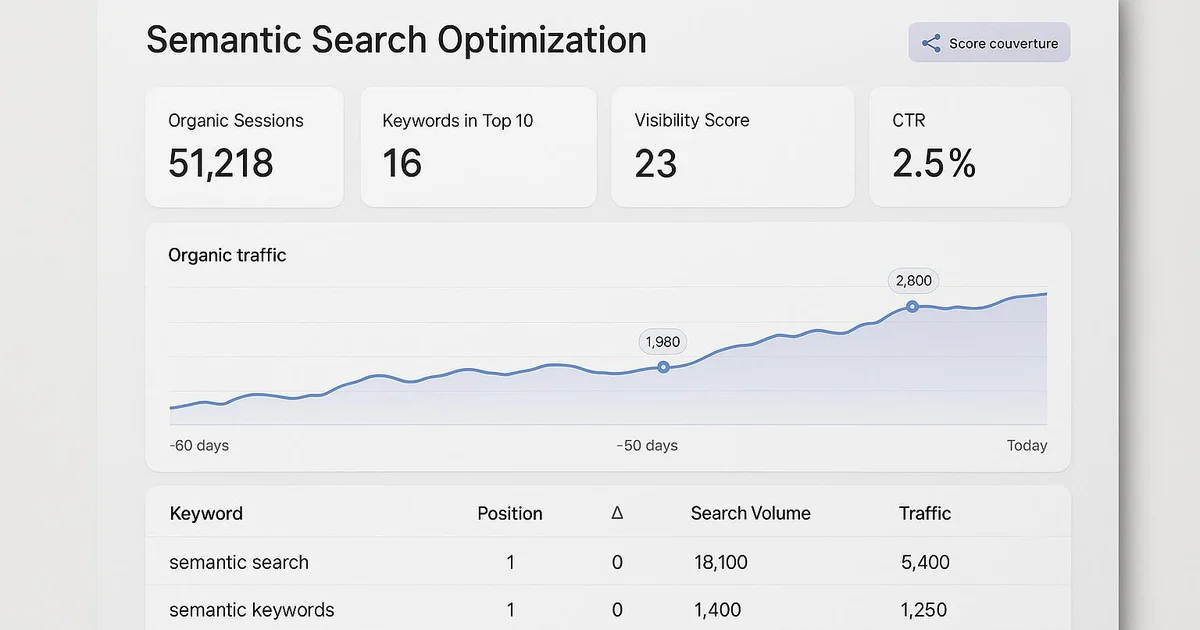Sort by delta column header
This screenshot has width=1200, height=630.
pyautogui.click(x=617, y=513)
